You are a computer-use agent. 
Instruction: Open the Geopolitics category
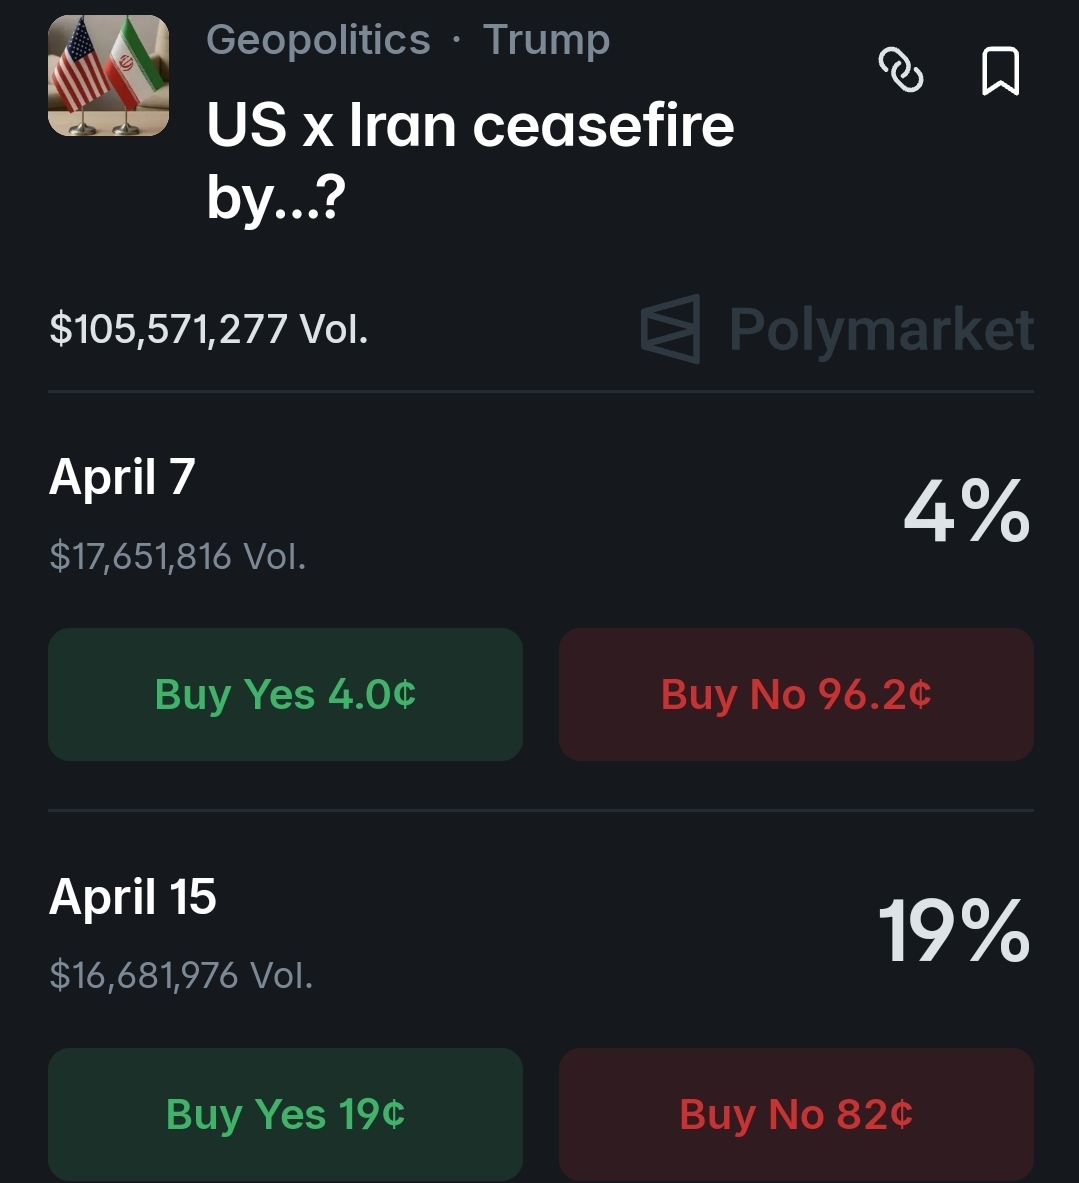click(318, 40)
